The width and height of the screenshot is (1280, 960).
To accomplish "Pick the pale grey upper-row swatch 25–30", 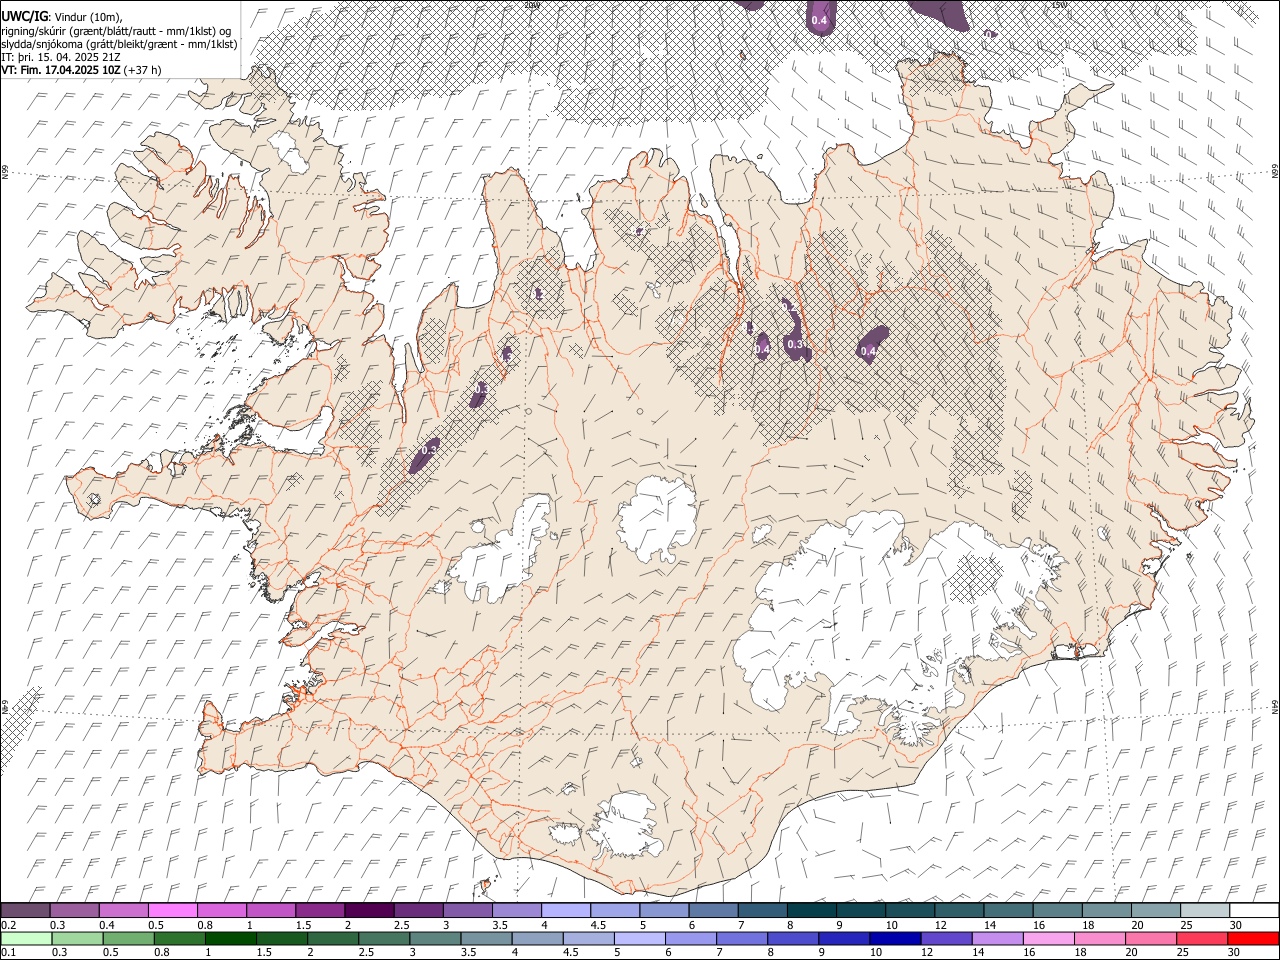I will click(1204, 910).
